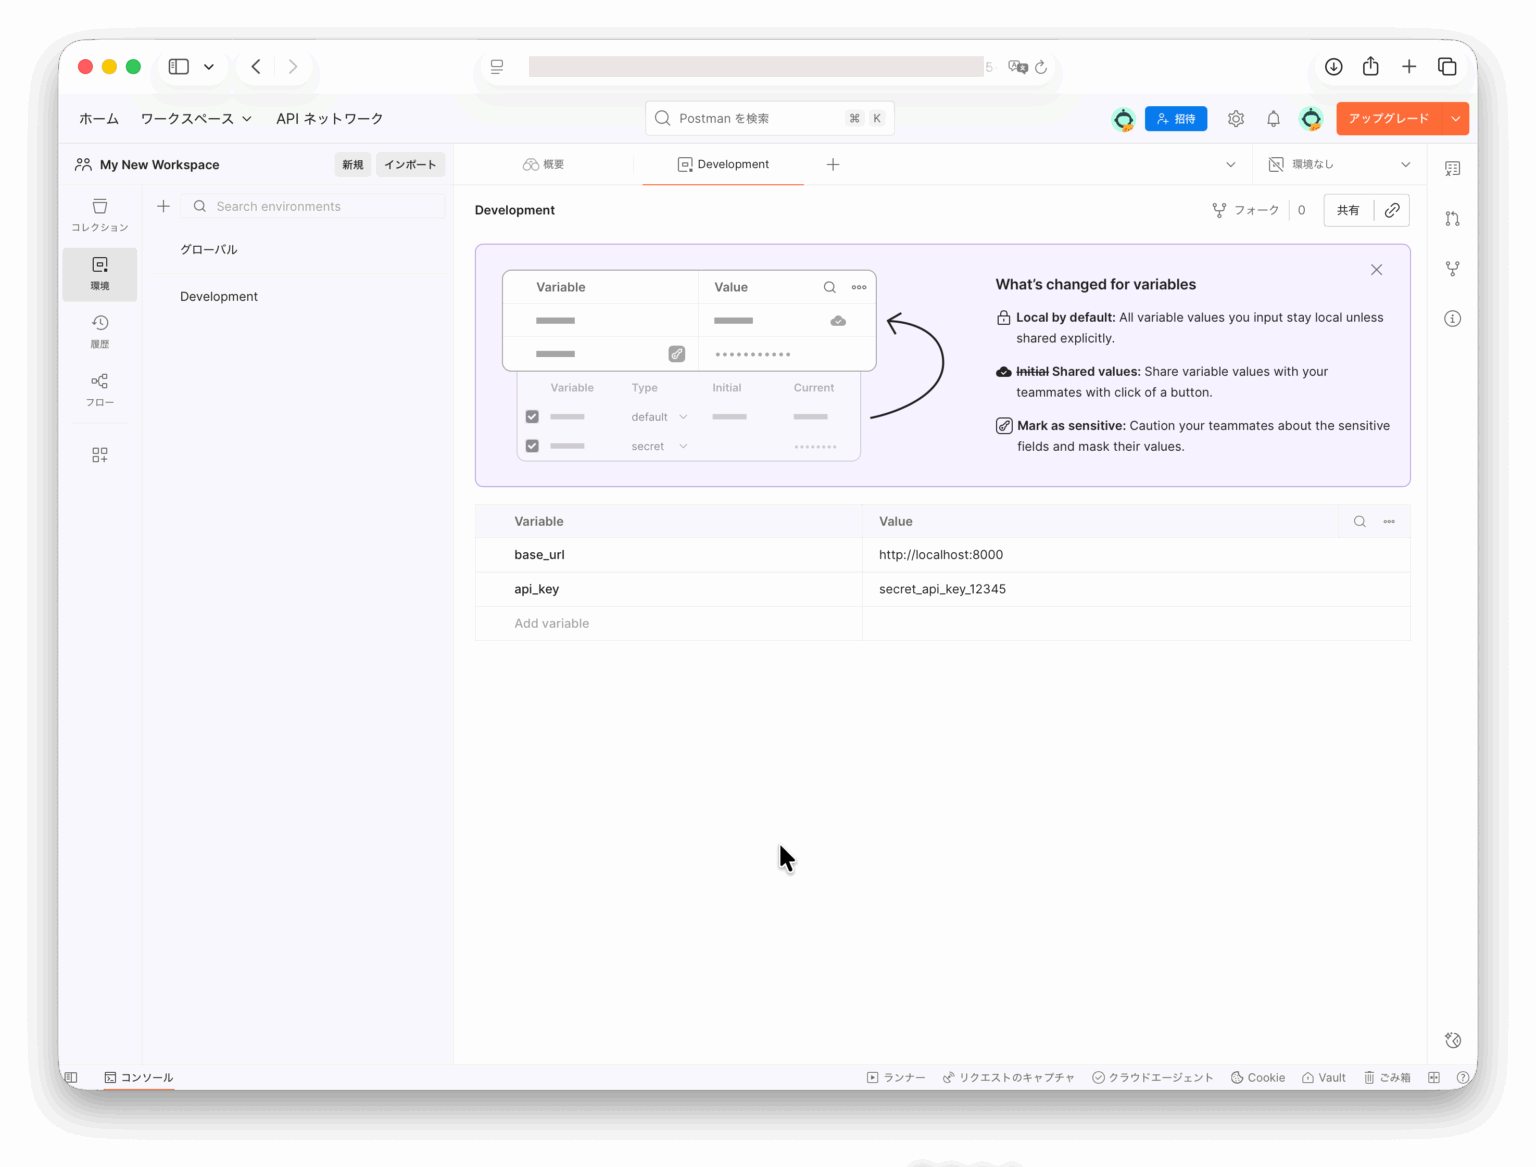This screenshot has width=1536, height=1167.
Task: Open Vault from the status bar
Action: pos(1324,1077)
